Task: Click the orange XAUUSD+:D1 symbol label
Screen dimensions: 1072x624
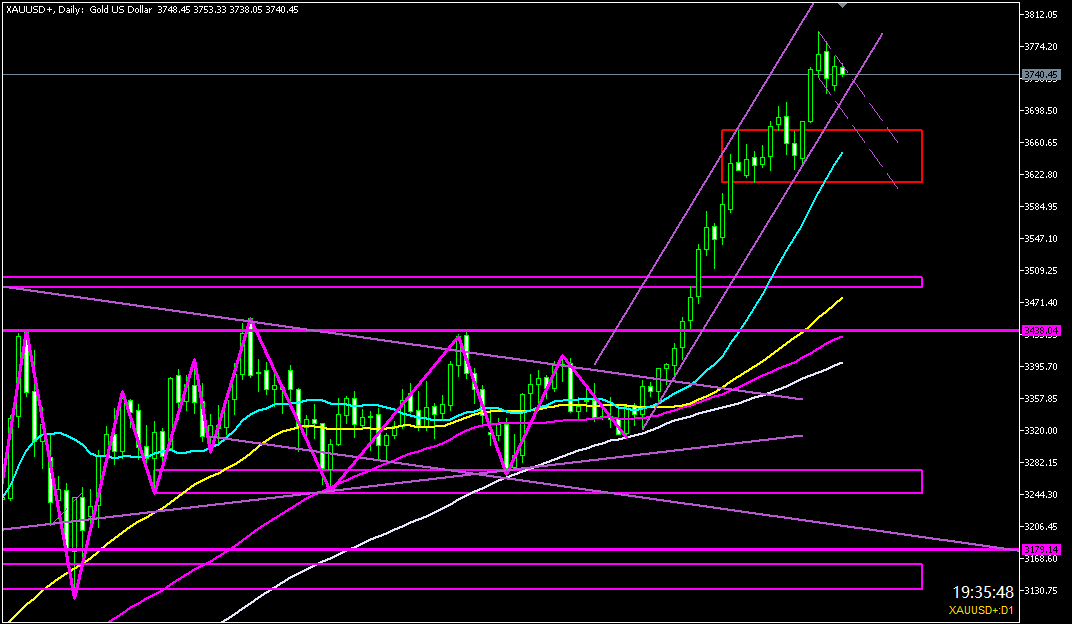Action: (x=984, y=609)
